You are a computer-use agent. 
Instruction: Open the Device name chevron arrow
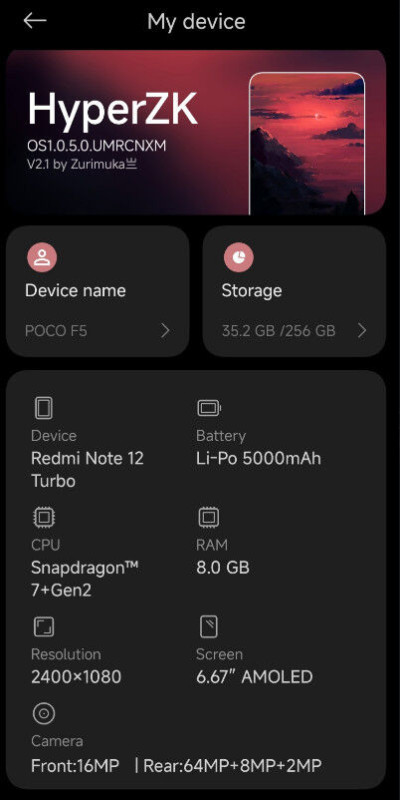(165, 331)
